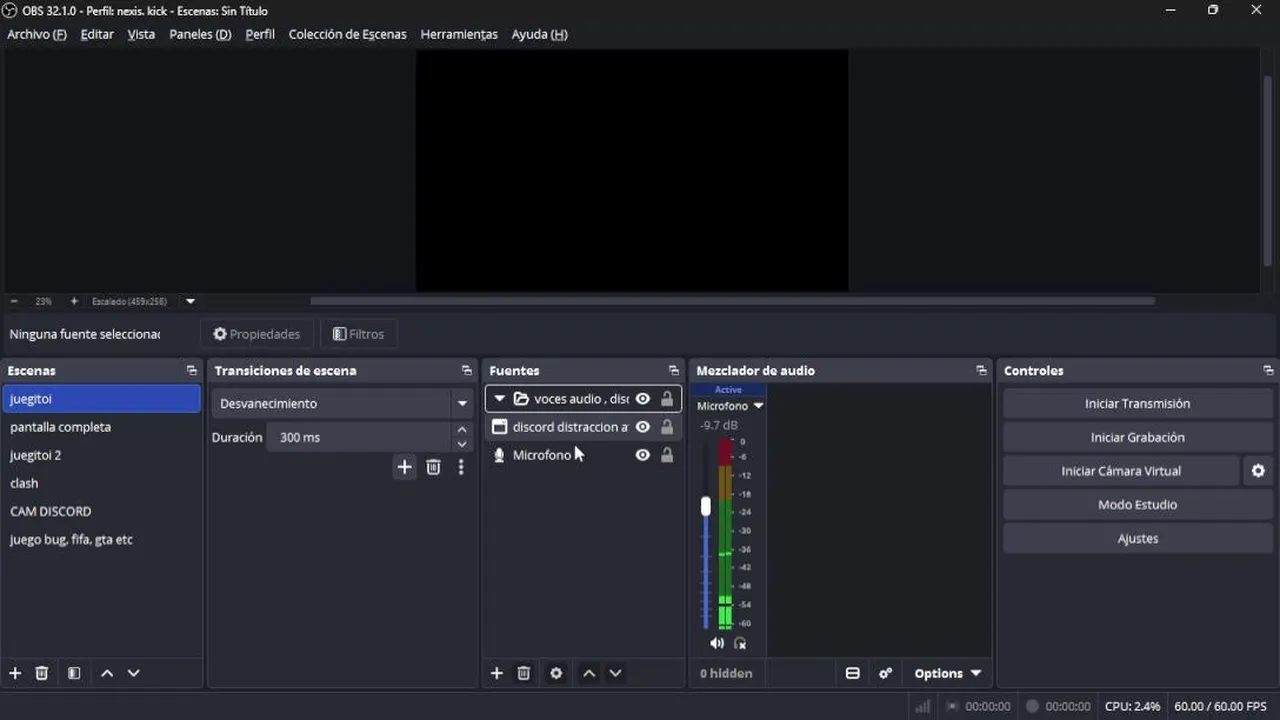
Task: Click Iniciar Transmisión button
Action: coord(1138,404)
